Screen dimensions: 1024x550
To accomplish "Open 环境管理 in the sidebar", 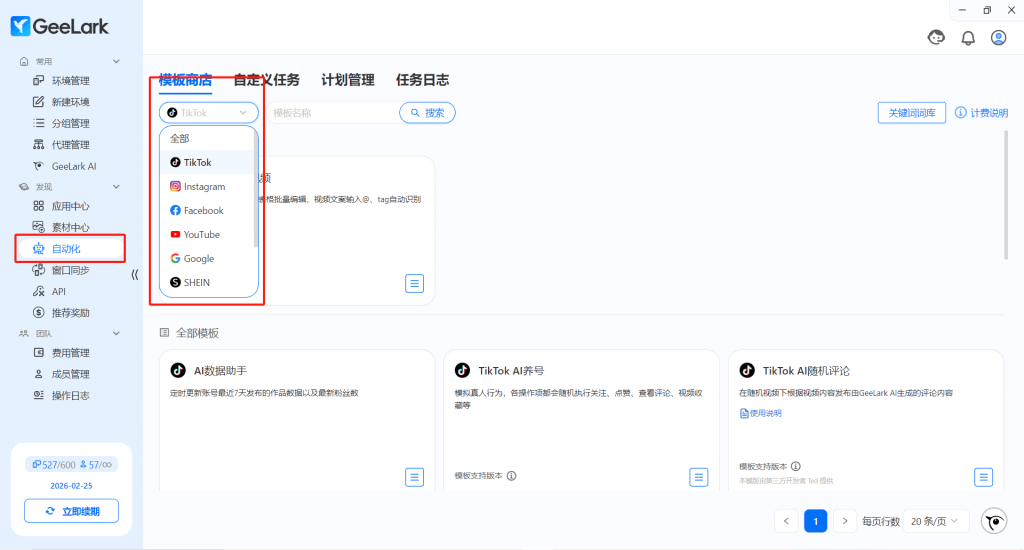I will click(x=70, y=81).
